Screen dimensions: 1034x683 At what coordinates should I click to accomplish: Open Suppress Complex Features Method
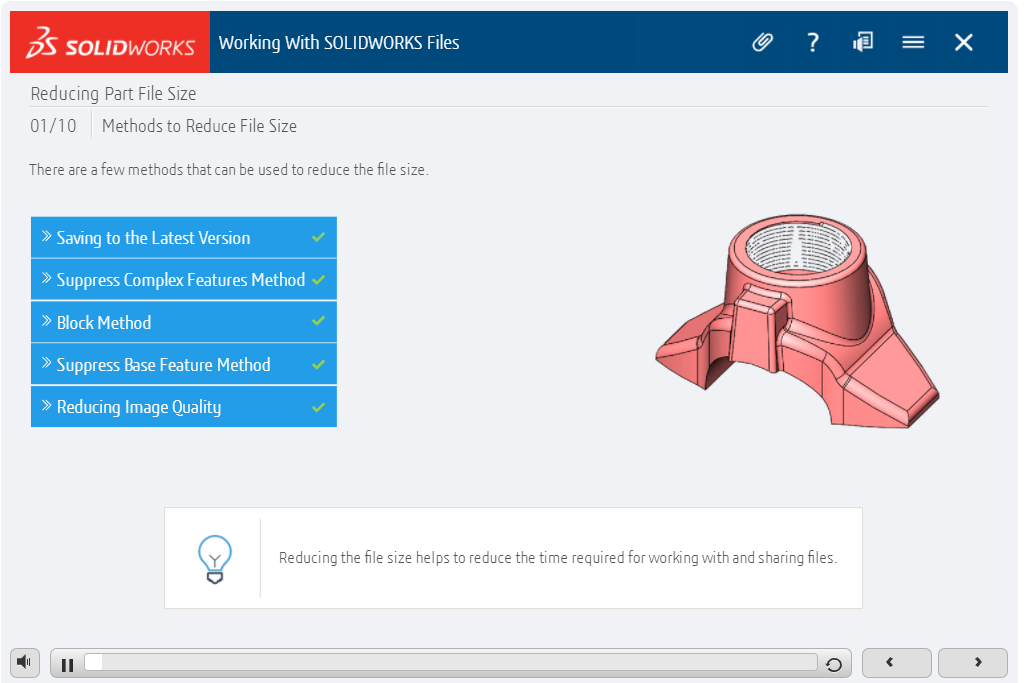[184, 280]
